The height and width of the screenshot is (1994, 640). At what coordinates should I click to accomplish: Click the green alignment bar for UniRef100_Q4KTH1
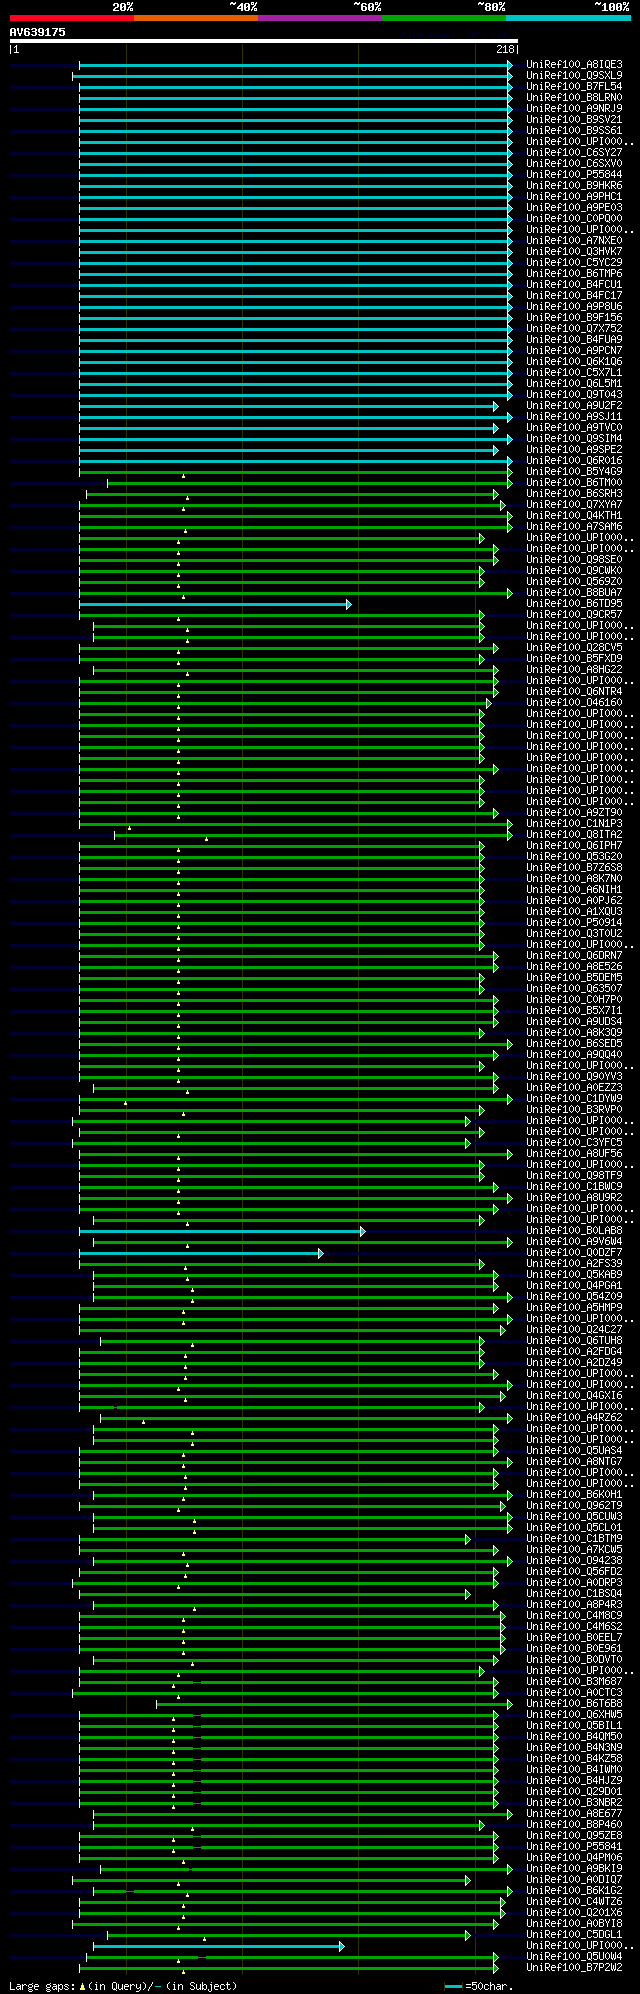tap(295, 516)
